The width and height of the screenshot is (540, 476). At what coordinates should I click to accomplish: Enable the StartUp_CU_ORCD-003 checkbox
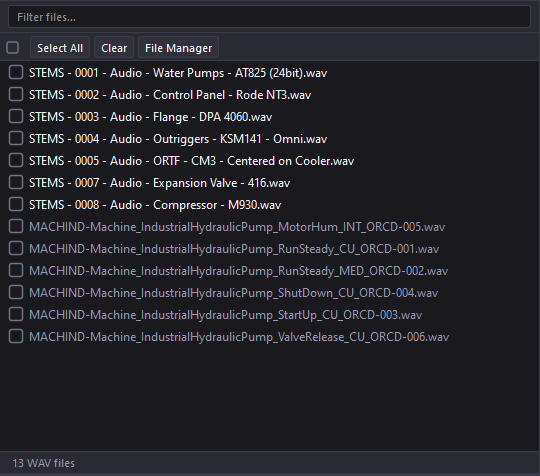coord(16,314)
